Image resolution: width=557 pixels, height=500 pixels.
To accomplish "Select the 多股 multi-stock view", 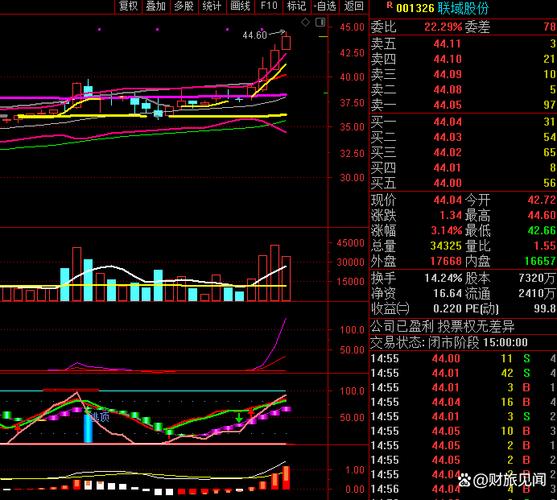I will tap(184, 6).
